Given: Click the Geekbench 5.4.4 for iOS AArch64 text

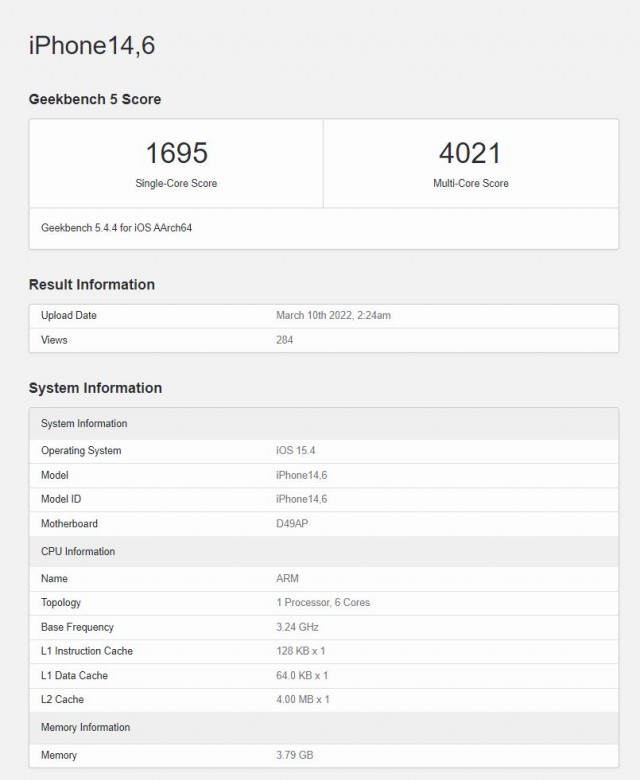Looking at the screenshot, I should pyautogui.click(x=116, y=228).
